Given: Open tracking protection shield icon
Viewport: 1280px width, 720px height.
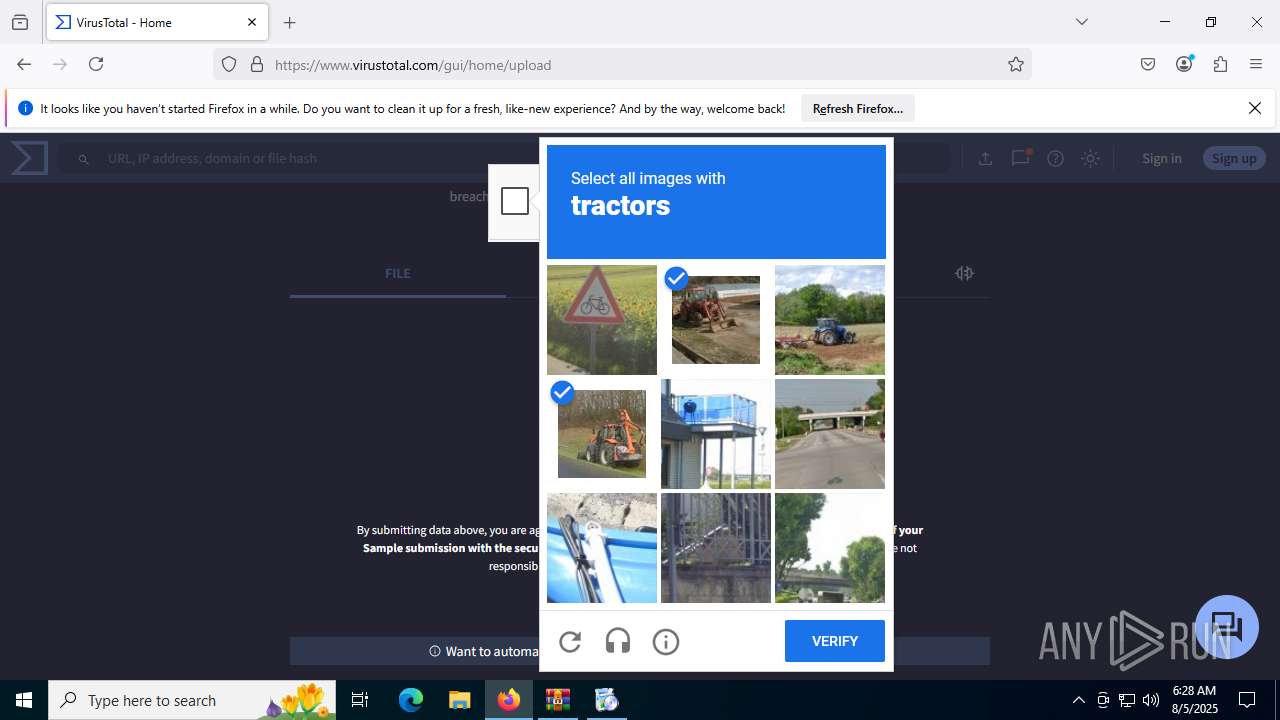Looking at the screenshot, I should (x=229, y=64).
